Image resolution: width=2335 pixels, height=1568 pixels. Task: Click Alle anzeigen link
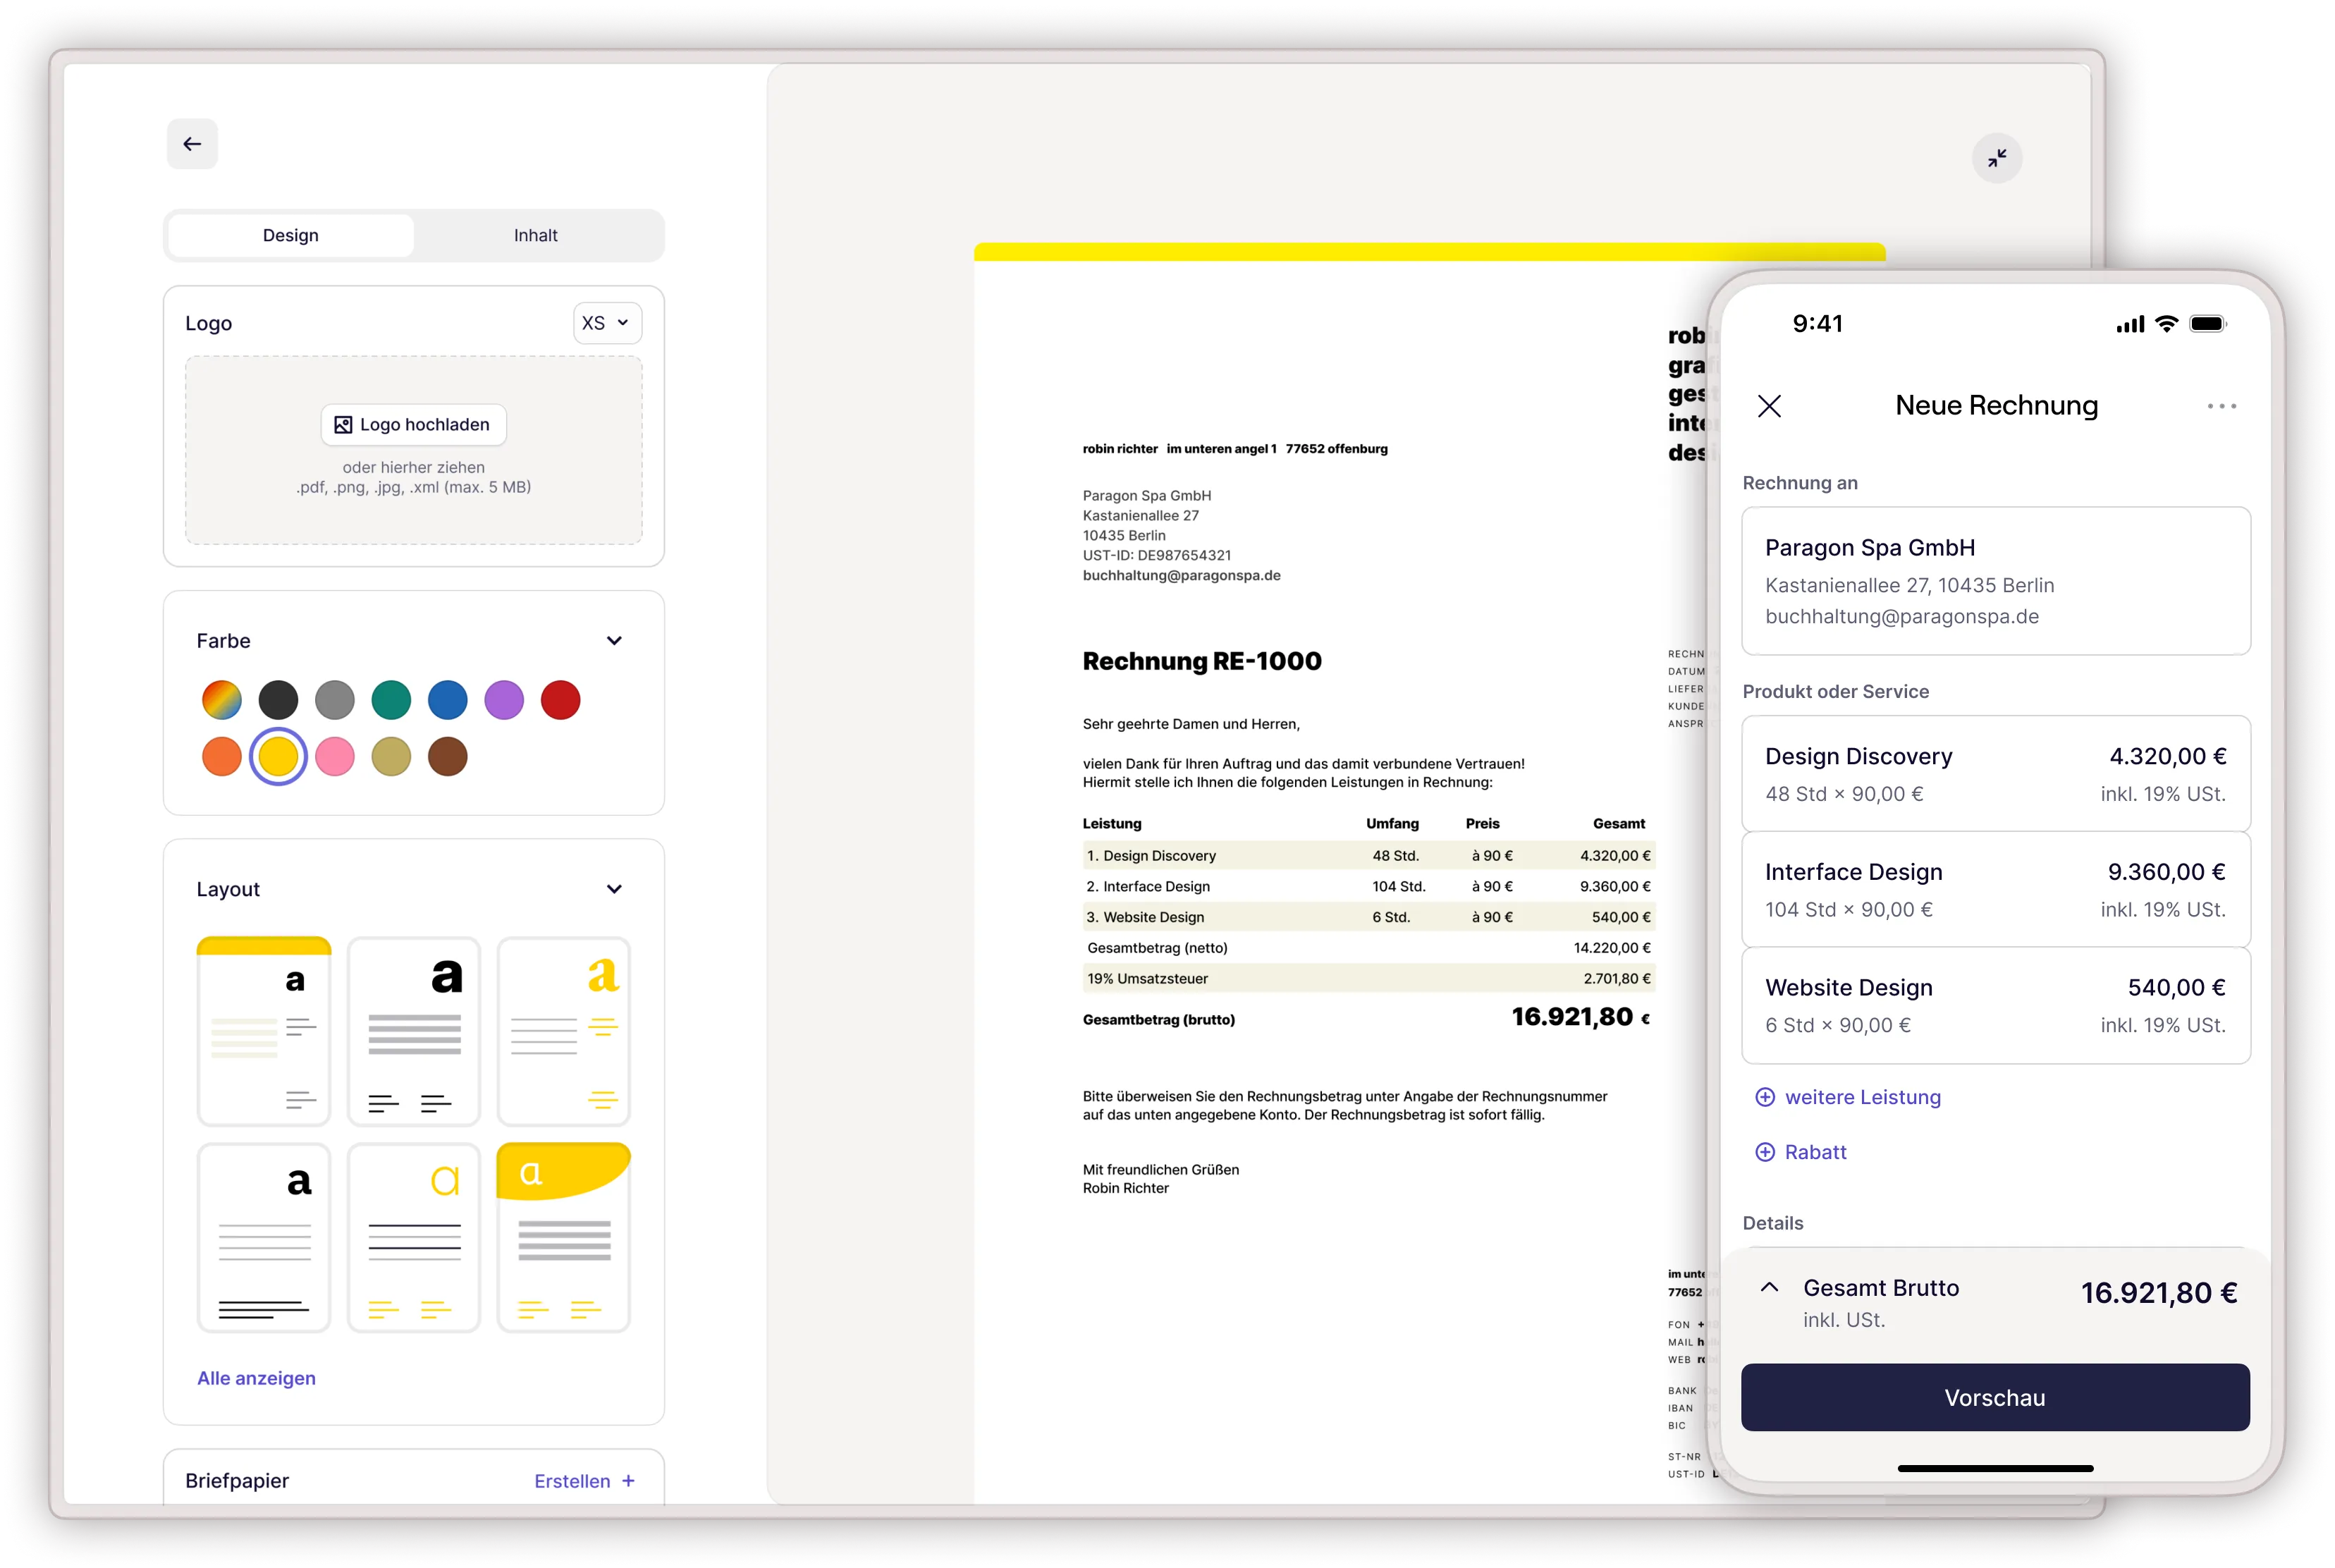tap(256, 1378)
